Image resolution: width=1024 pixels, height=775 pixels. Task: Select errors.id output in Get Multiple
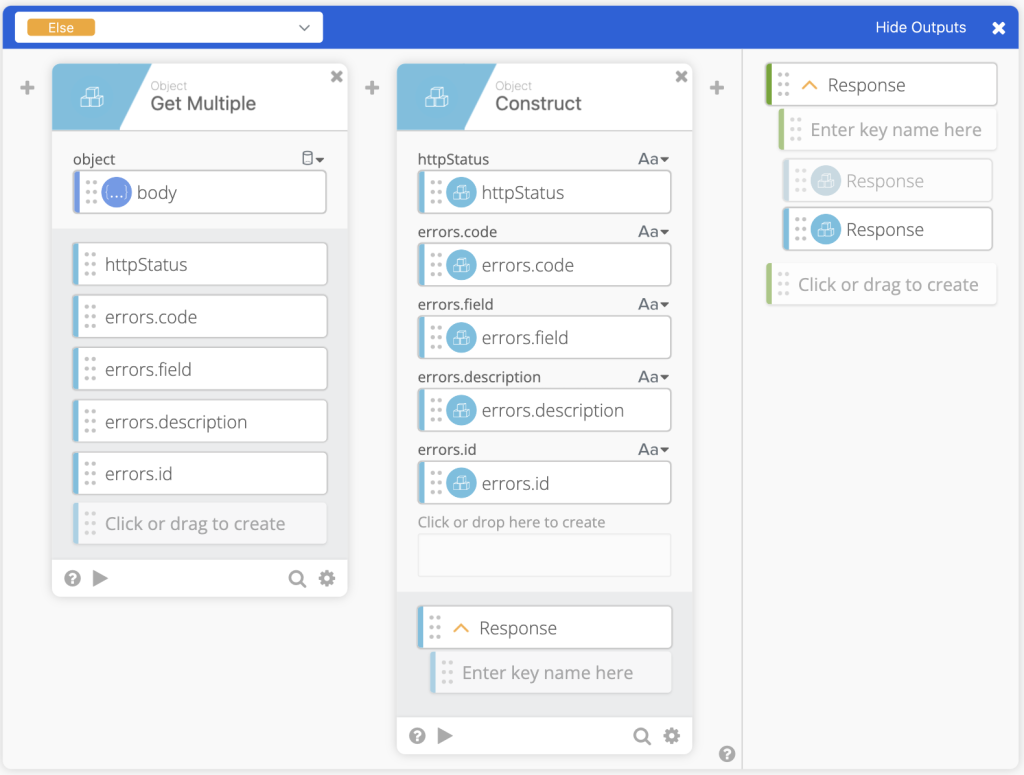[200, 473]
